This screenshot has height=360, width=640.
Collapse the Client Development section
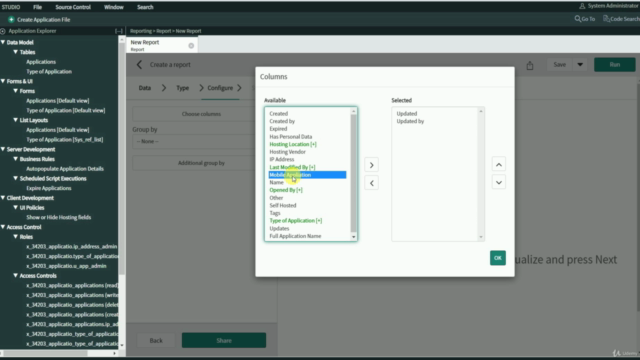point(3,198)
